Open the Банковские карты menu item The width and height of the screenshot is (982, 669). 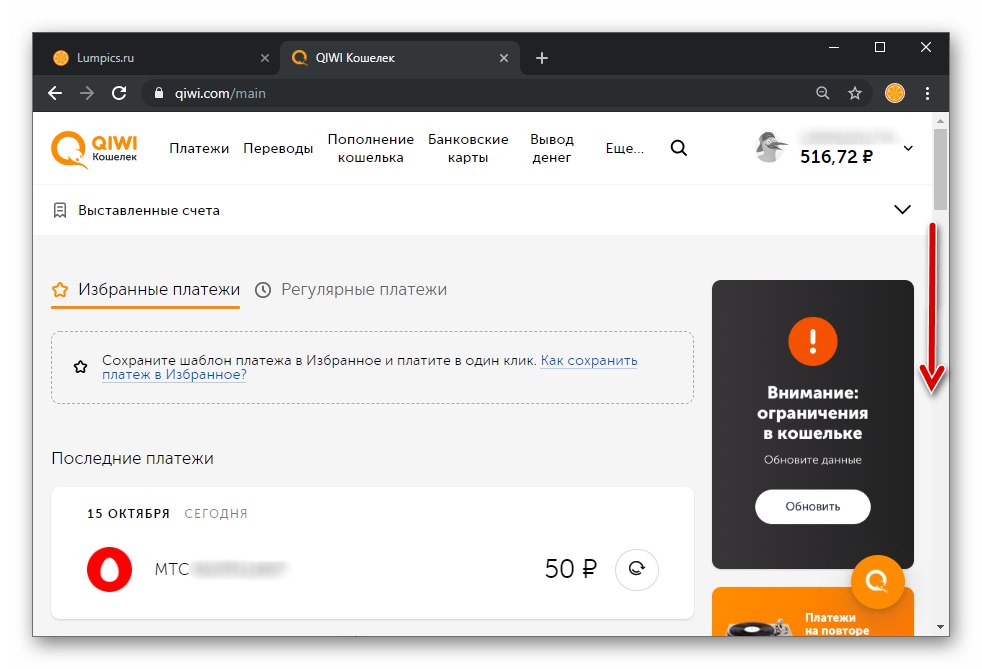(x=470, y=147)
